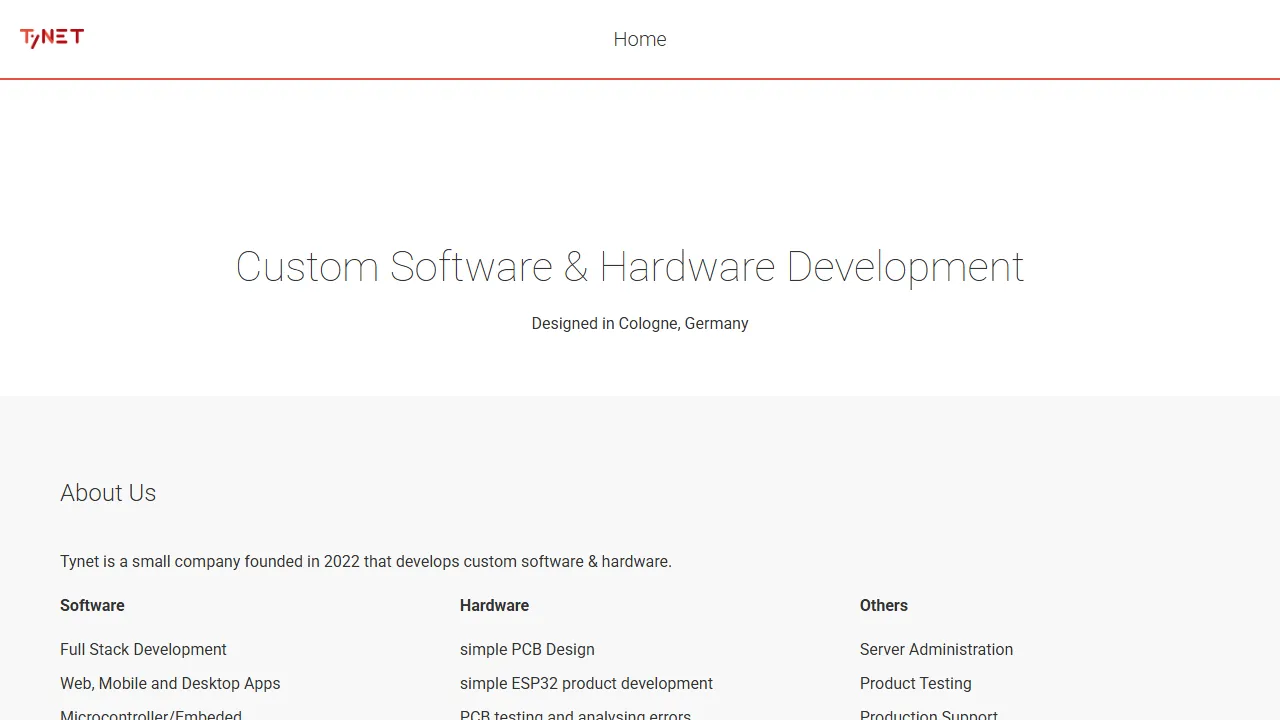1280x720 pixels.
Task: Select the Software column heading
Action: click(x=92, y=605)
